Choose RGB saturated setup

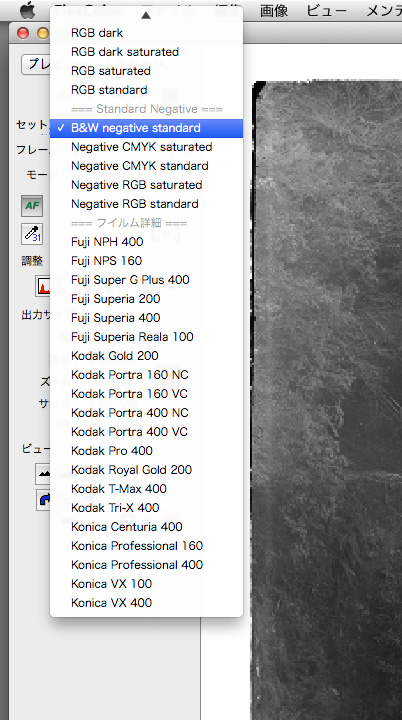(x=146, y=71)
